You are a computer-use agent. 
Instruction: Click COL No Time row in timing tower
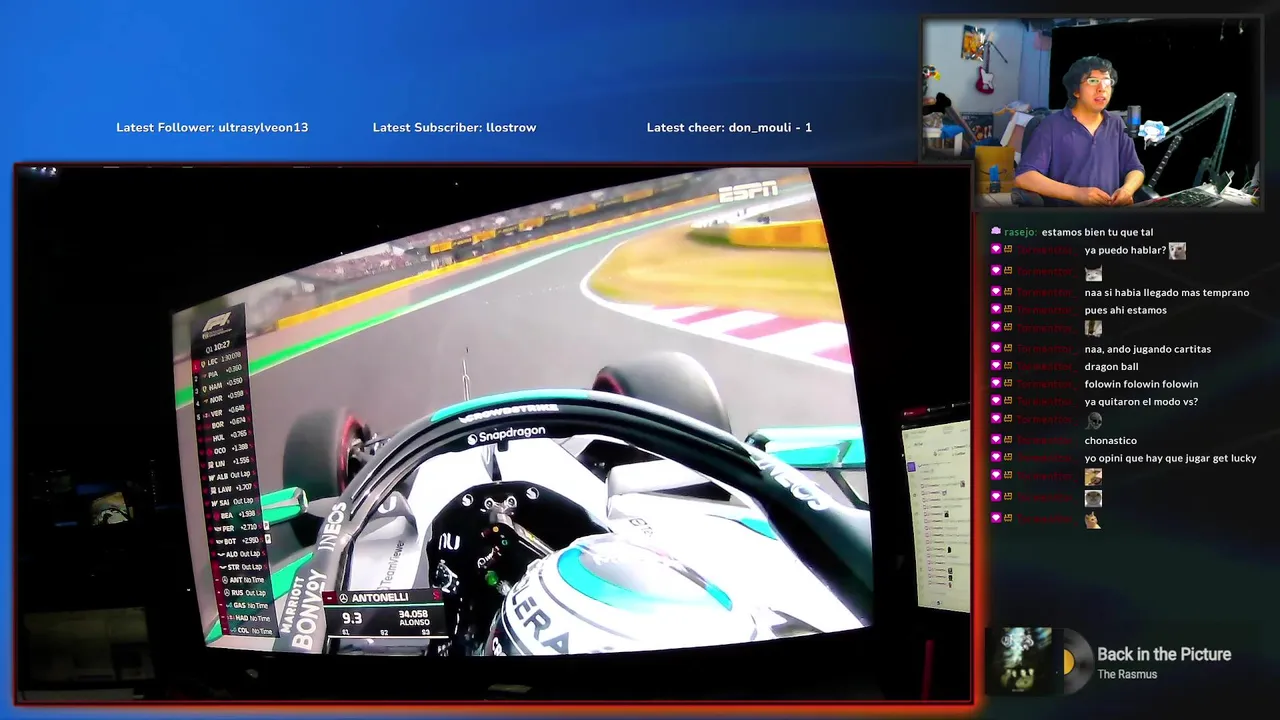click(248, 630)
